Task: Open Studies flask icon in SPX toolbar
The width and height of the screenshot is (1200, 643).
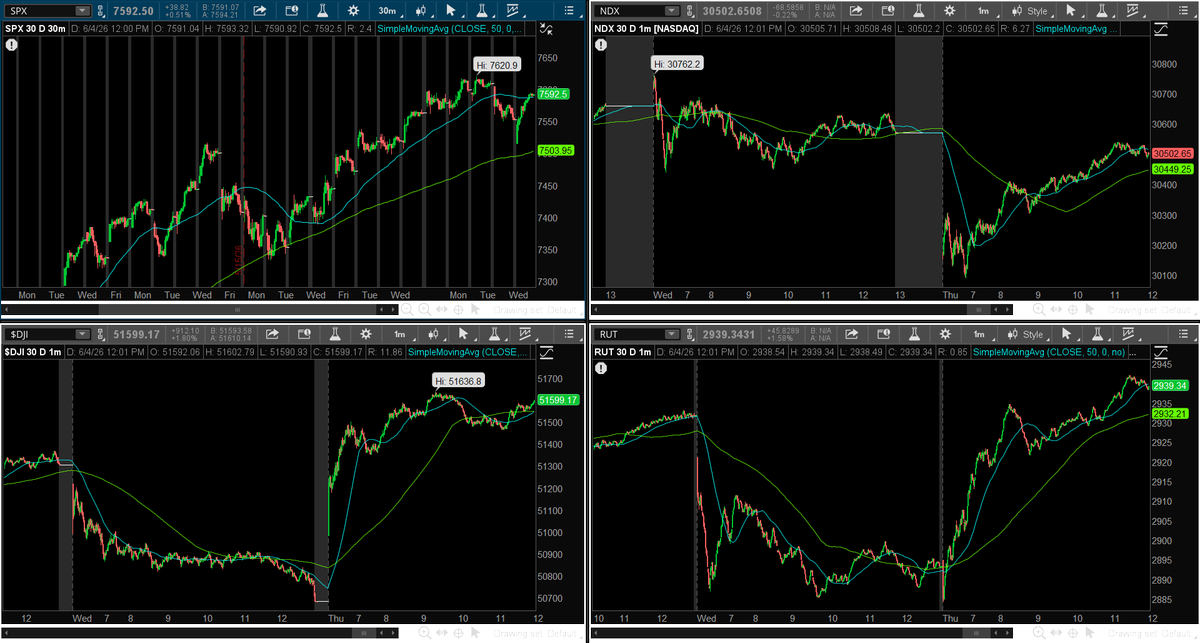Action: tap(322, 11)
